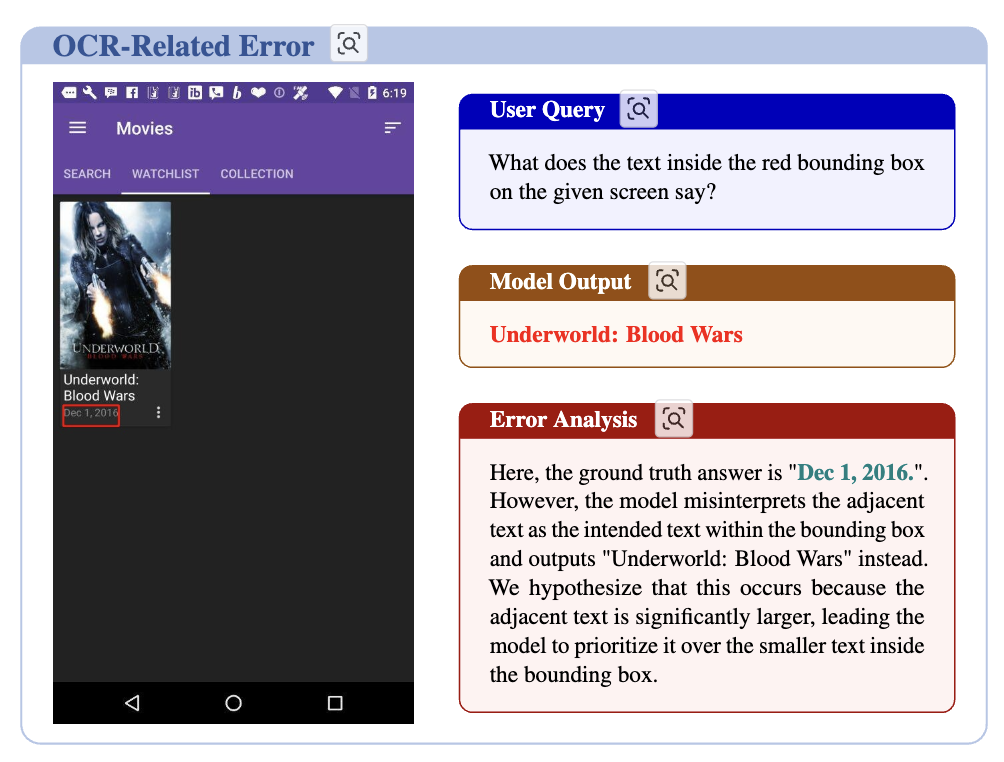The image size is (1004, 762).
Task: Click the Facebook notification icon in the status bar
Action: [132, 93]
